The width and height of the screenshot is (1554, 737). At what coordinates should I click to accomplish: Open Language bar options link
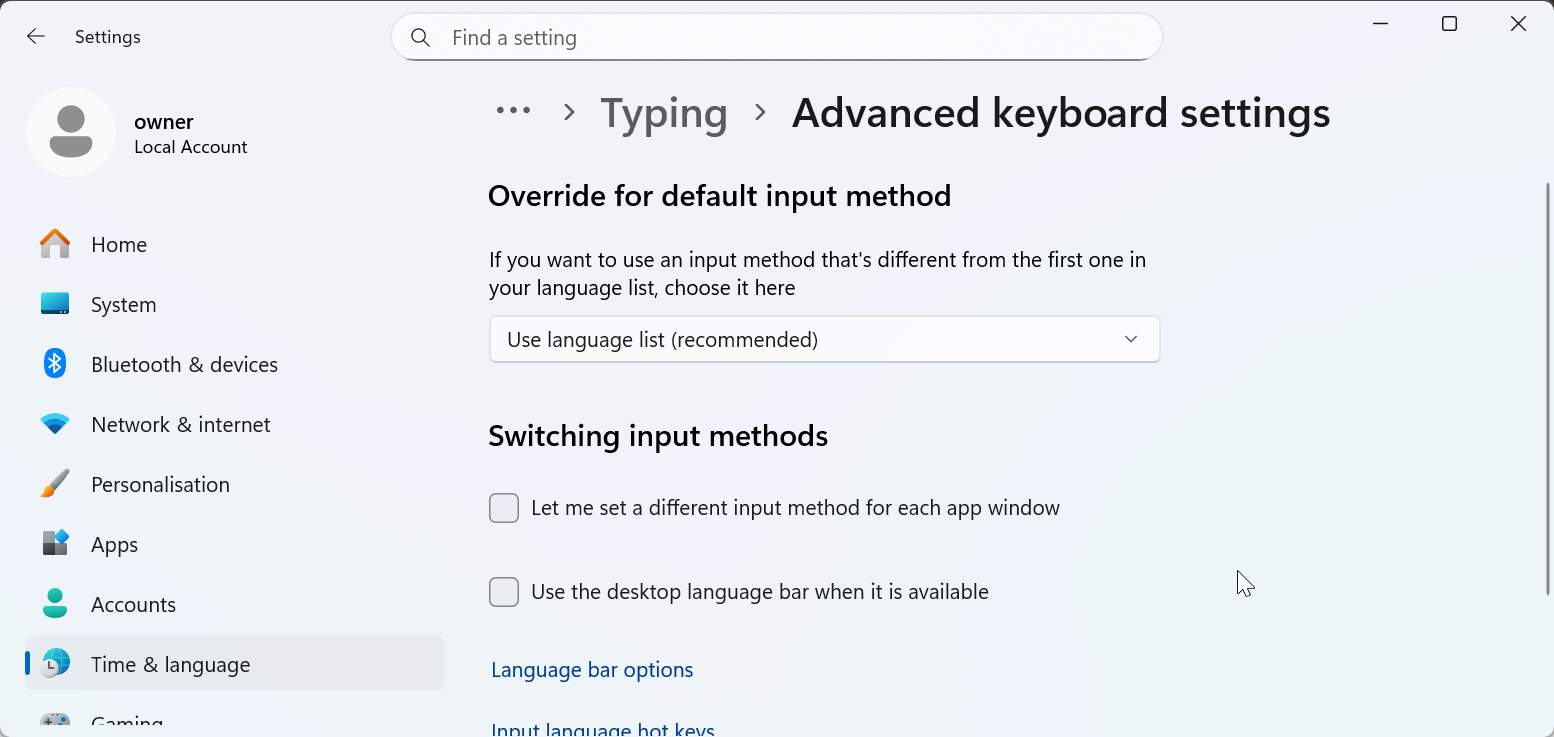pyautogui.click(x=592, y=670)
